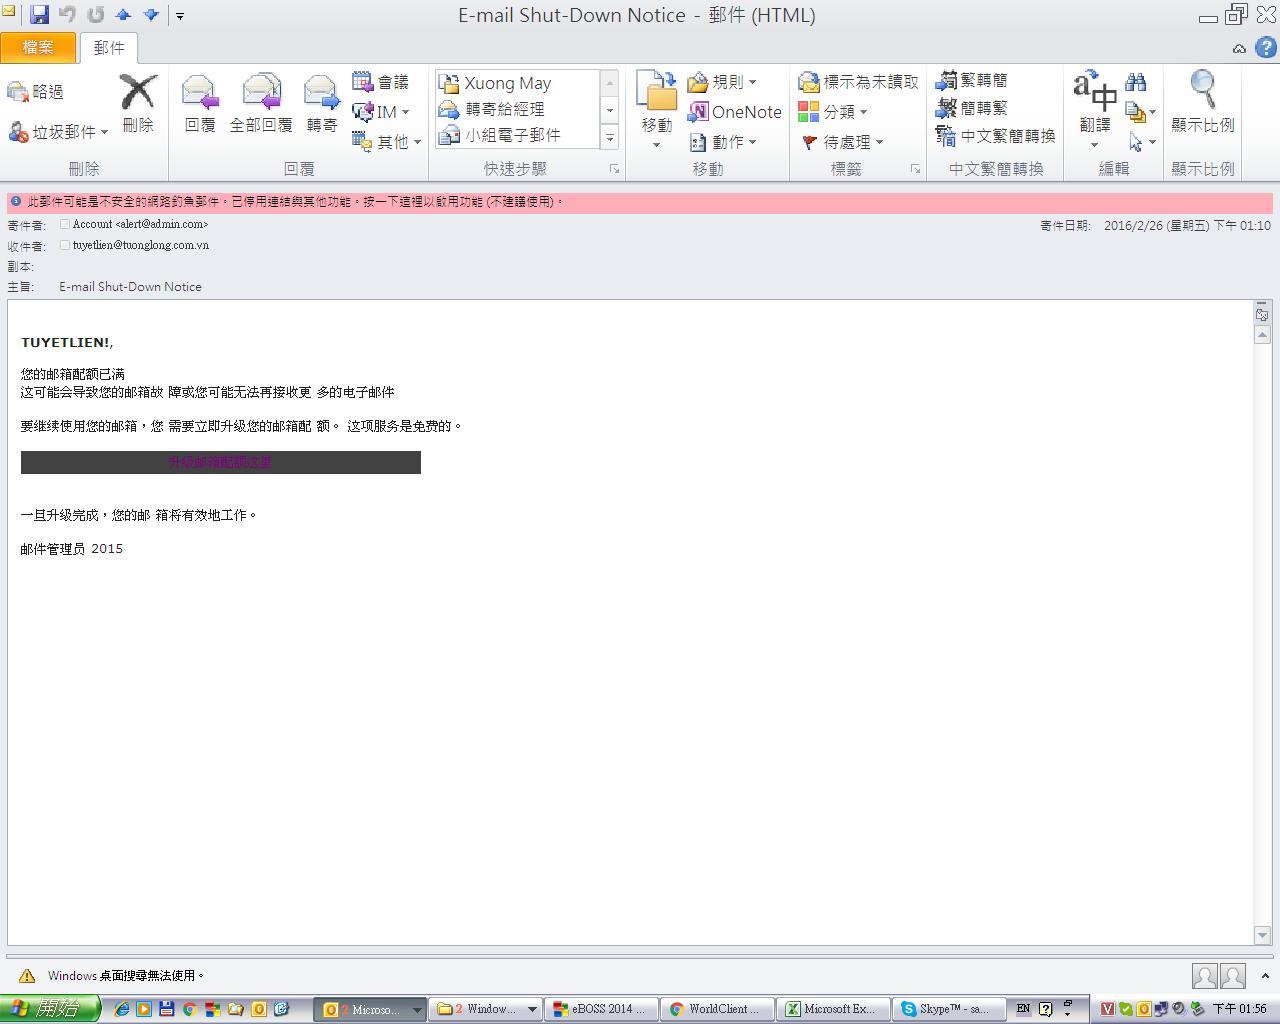Open the 規則 (Rules) dropdown

(722, 82)
